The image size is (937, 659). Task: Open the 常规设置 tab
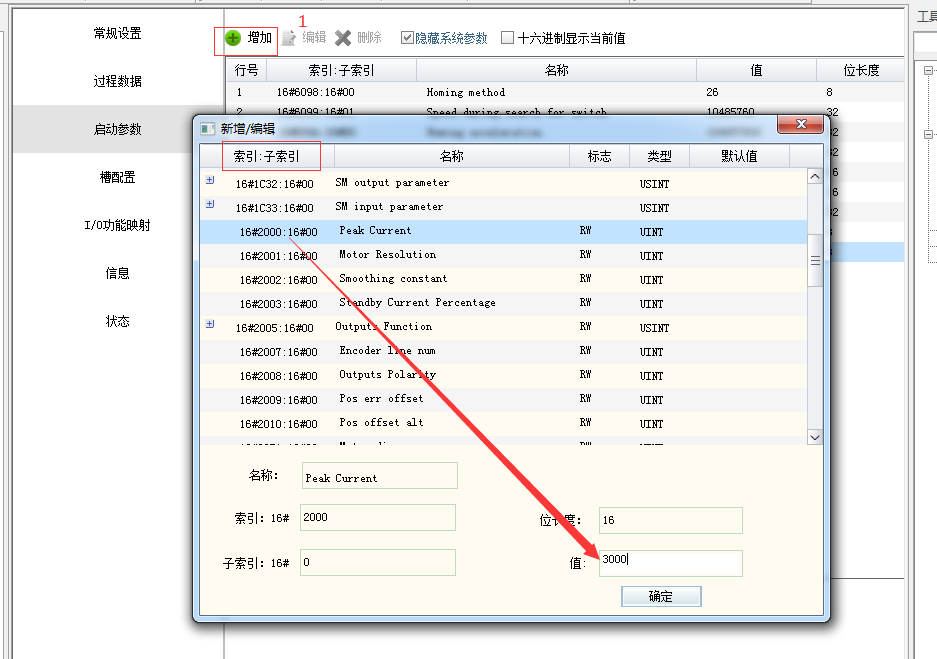point(118,33)
